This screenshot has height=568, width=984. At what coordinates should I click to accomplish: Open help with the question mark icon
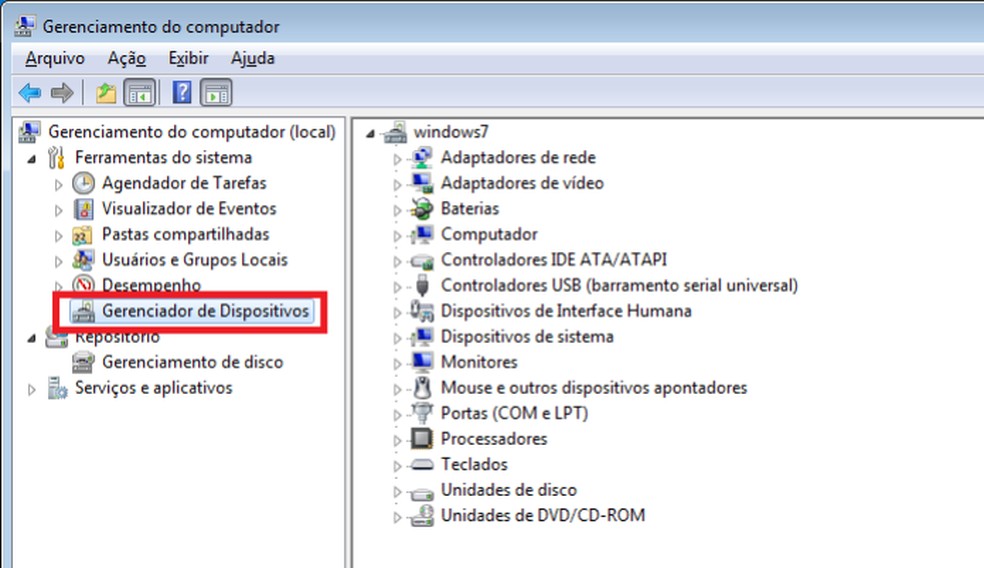coord(181,93)
